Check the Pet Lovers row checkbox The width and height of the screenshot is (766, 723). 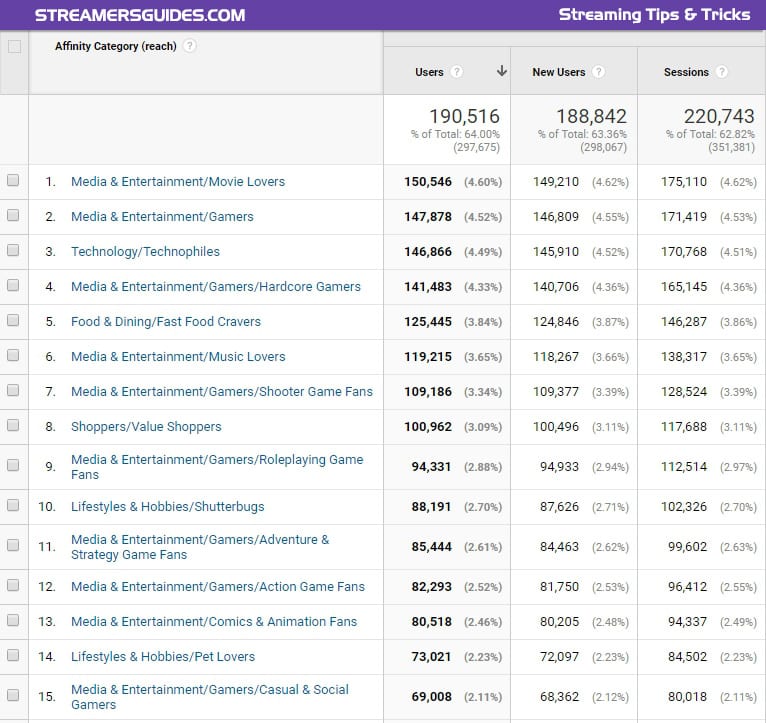click(13, 655)
